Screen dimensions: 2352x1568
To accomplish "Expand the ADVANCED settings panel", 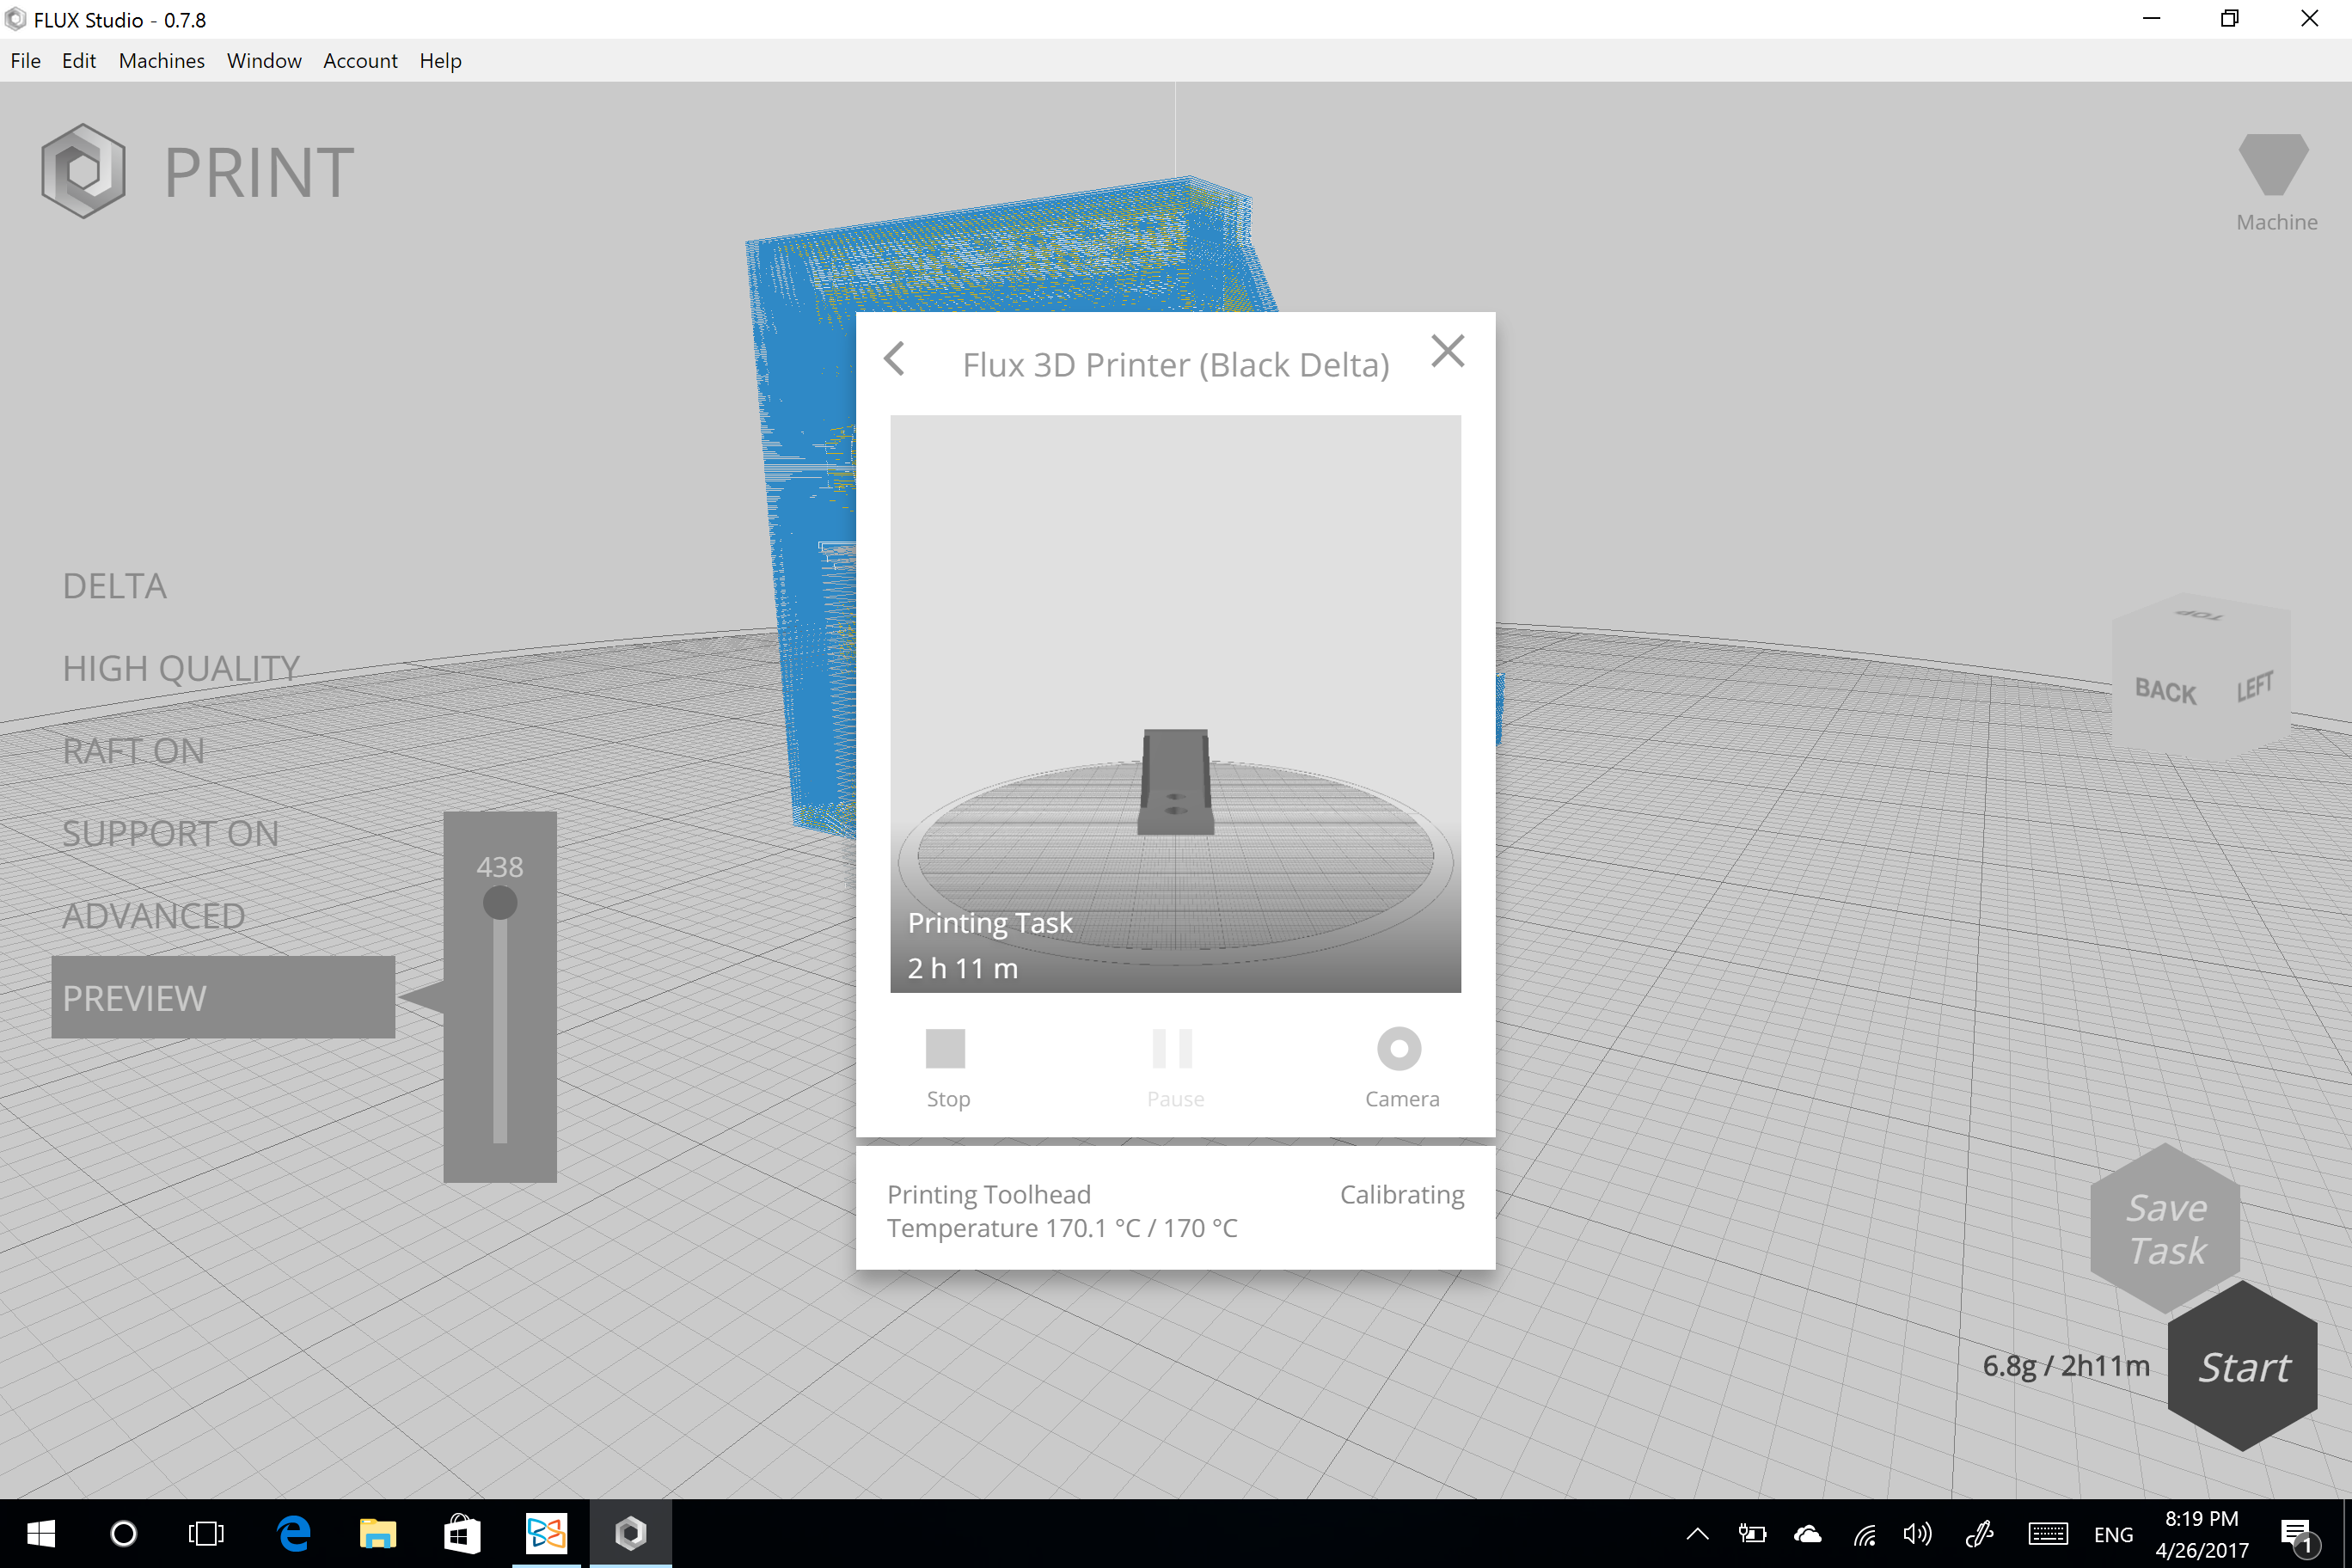I will click(154, 915).
